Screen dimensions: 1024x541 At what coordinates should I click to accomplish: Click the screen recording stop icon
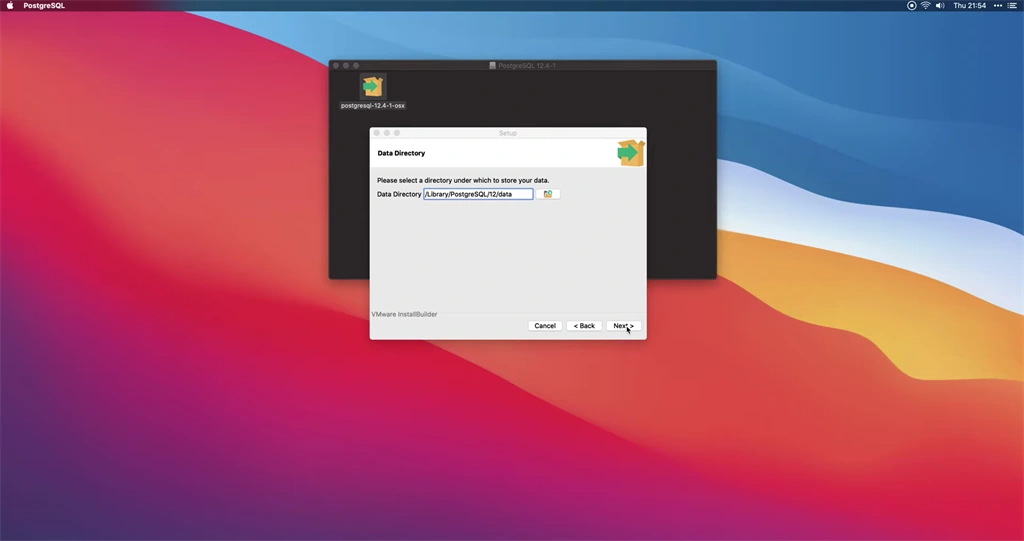(x=912, y=5)
